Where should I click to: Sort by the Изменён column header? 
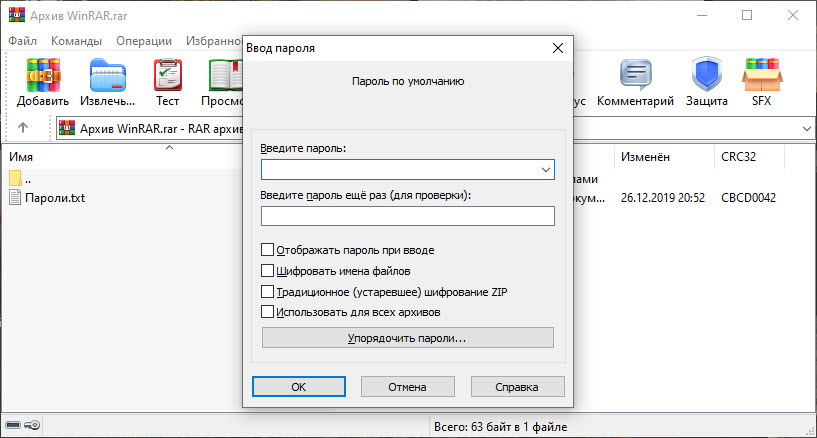tap(645, 157)
